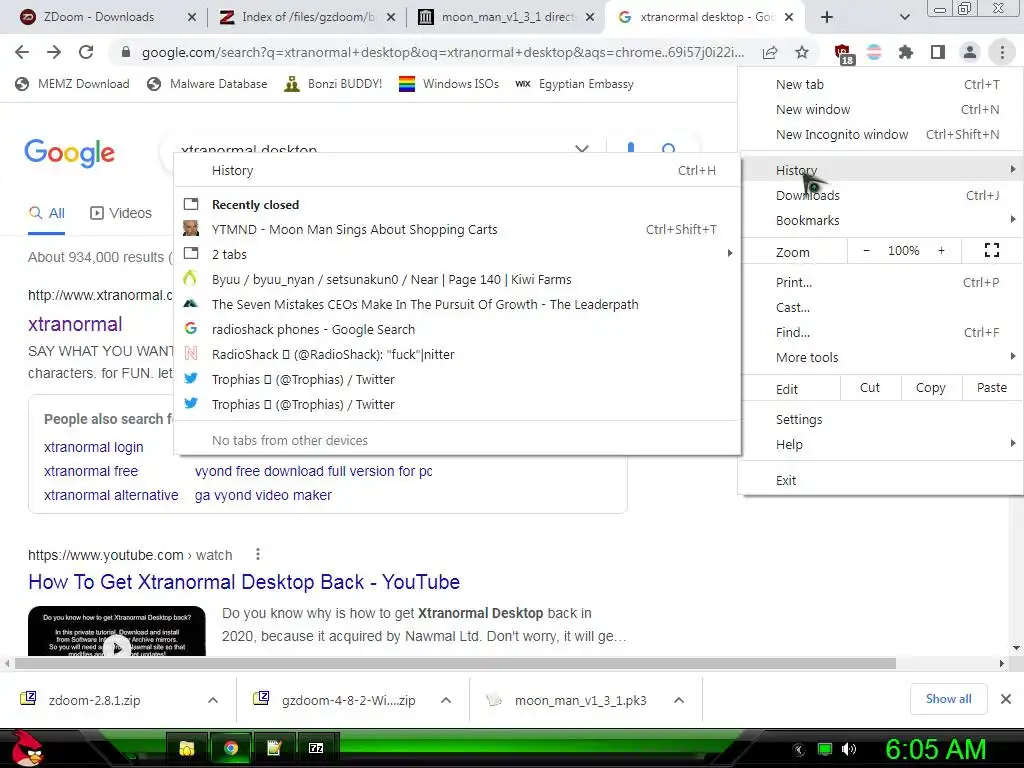Open How To Get Xtranormal Desktop Back result

[x=244, y=581]
